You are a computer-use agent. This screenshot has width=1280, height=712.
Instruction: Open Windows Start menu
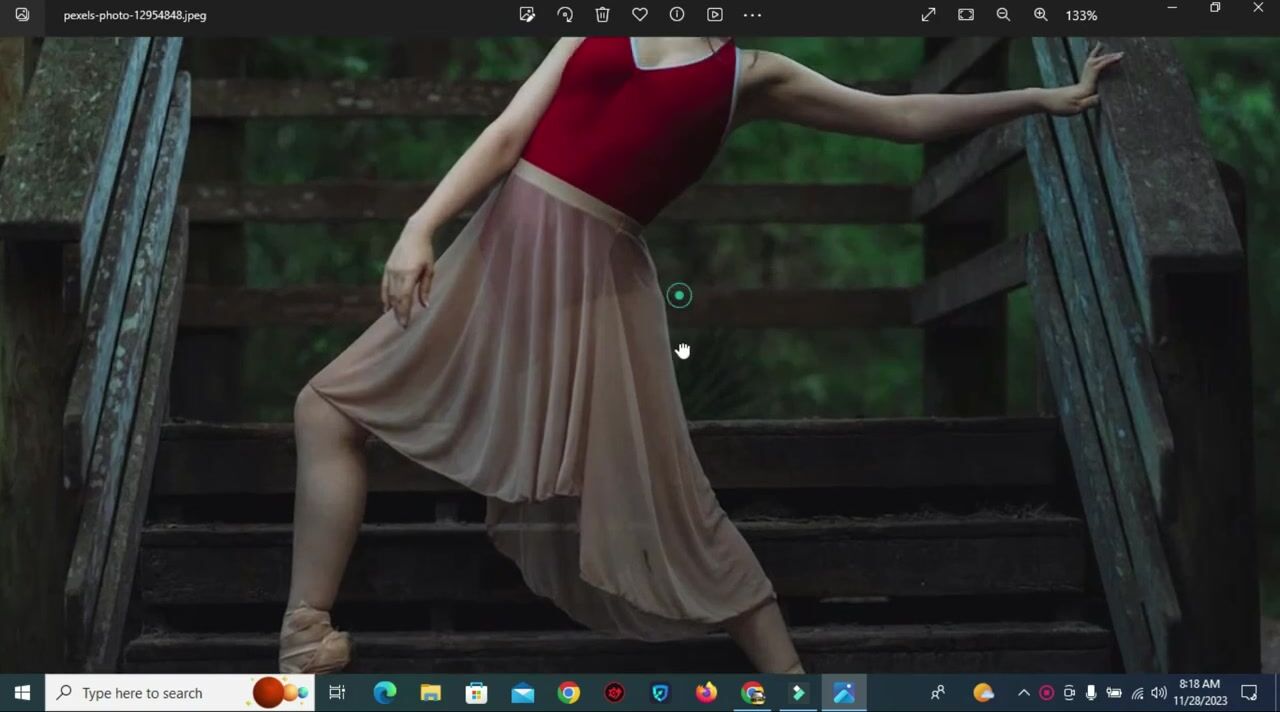(22, 693)
